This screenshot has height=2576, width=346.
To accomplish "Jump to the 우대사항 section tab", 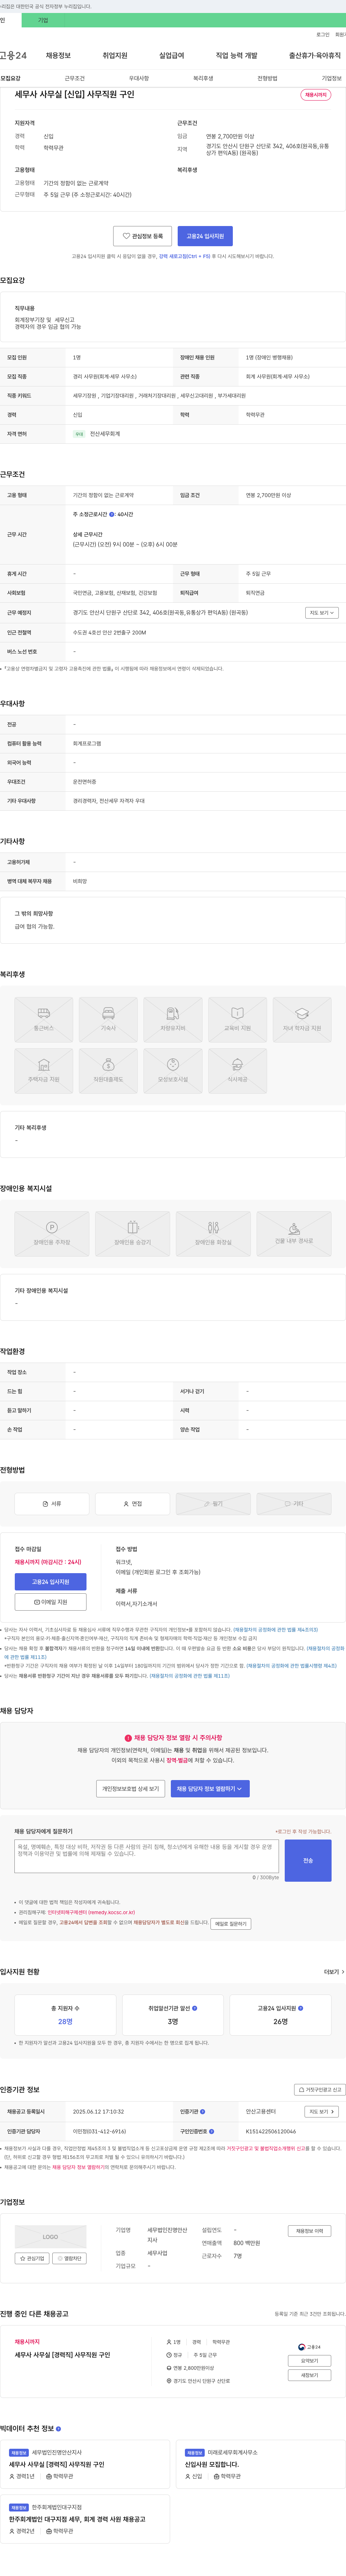I will (x=139, y=78).
